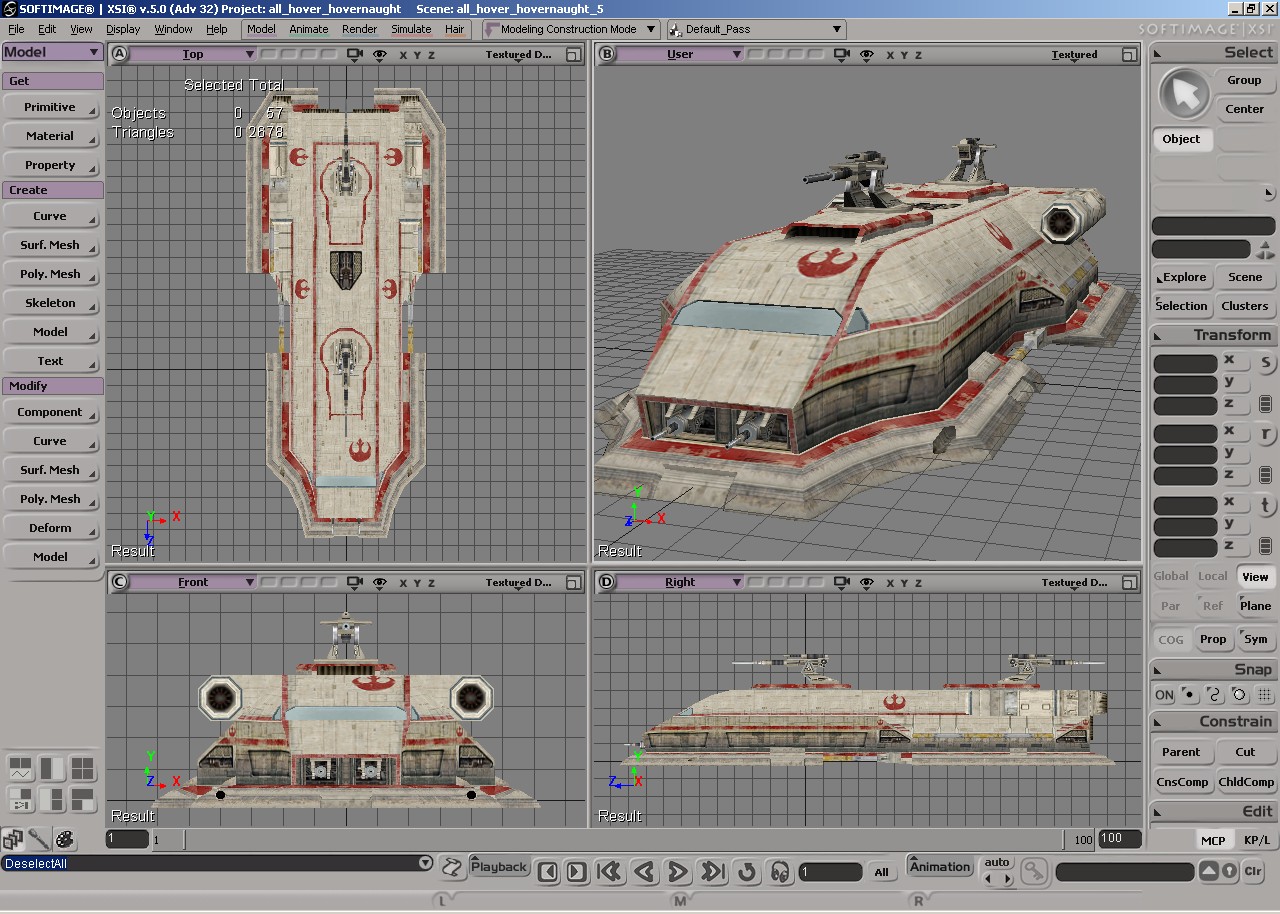
Task: Click the timeline end frame field showing 100
Action: [1118, 839]
